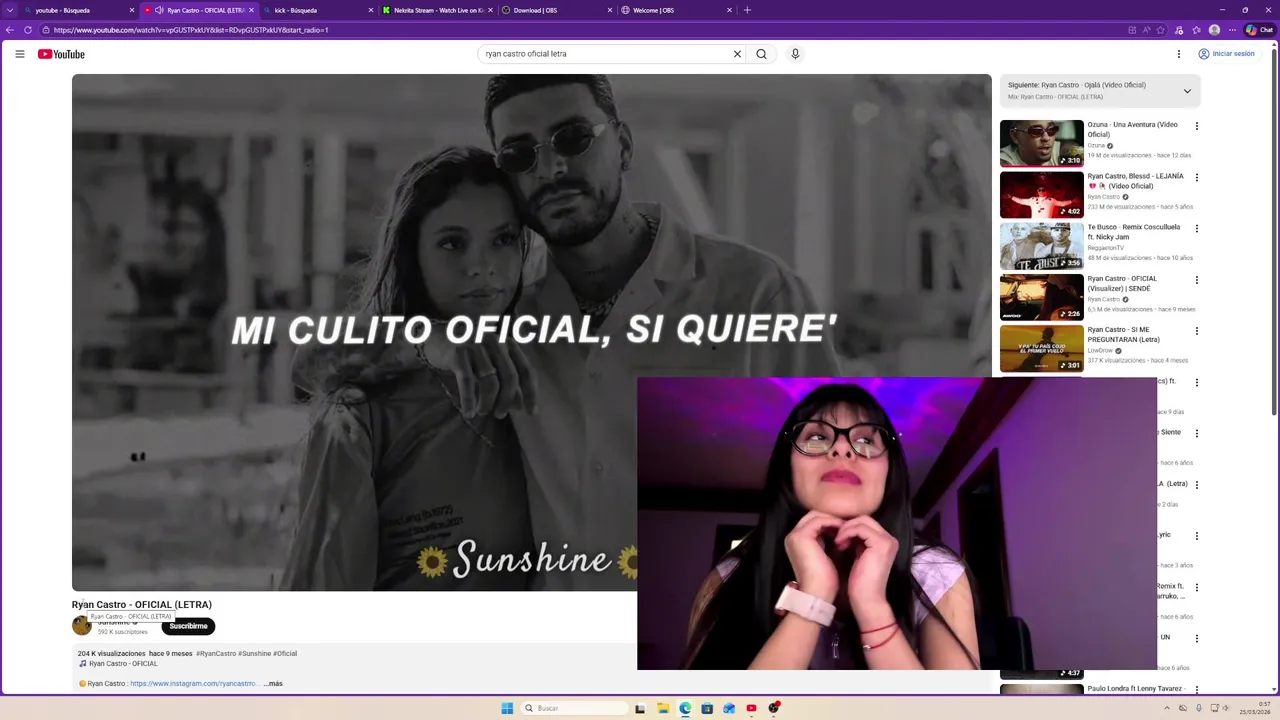
Task: Open Ryan Castro, Blessd - LEJANÍA title
Action: [x=1135, y=181]
